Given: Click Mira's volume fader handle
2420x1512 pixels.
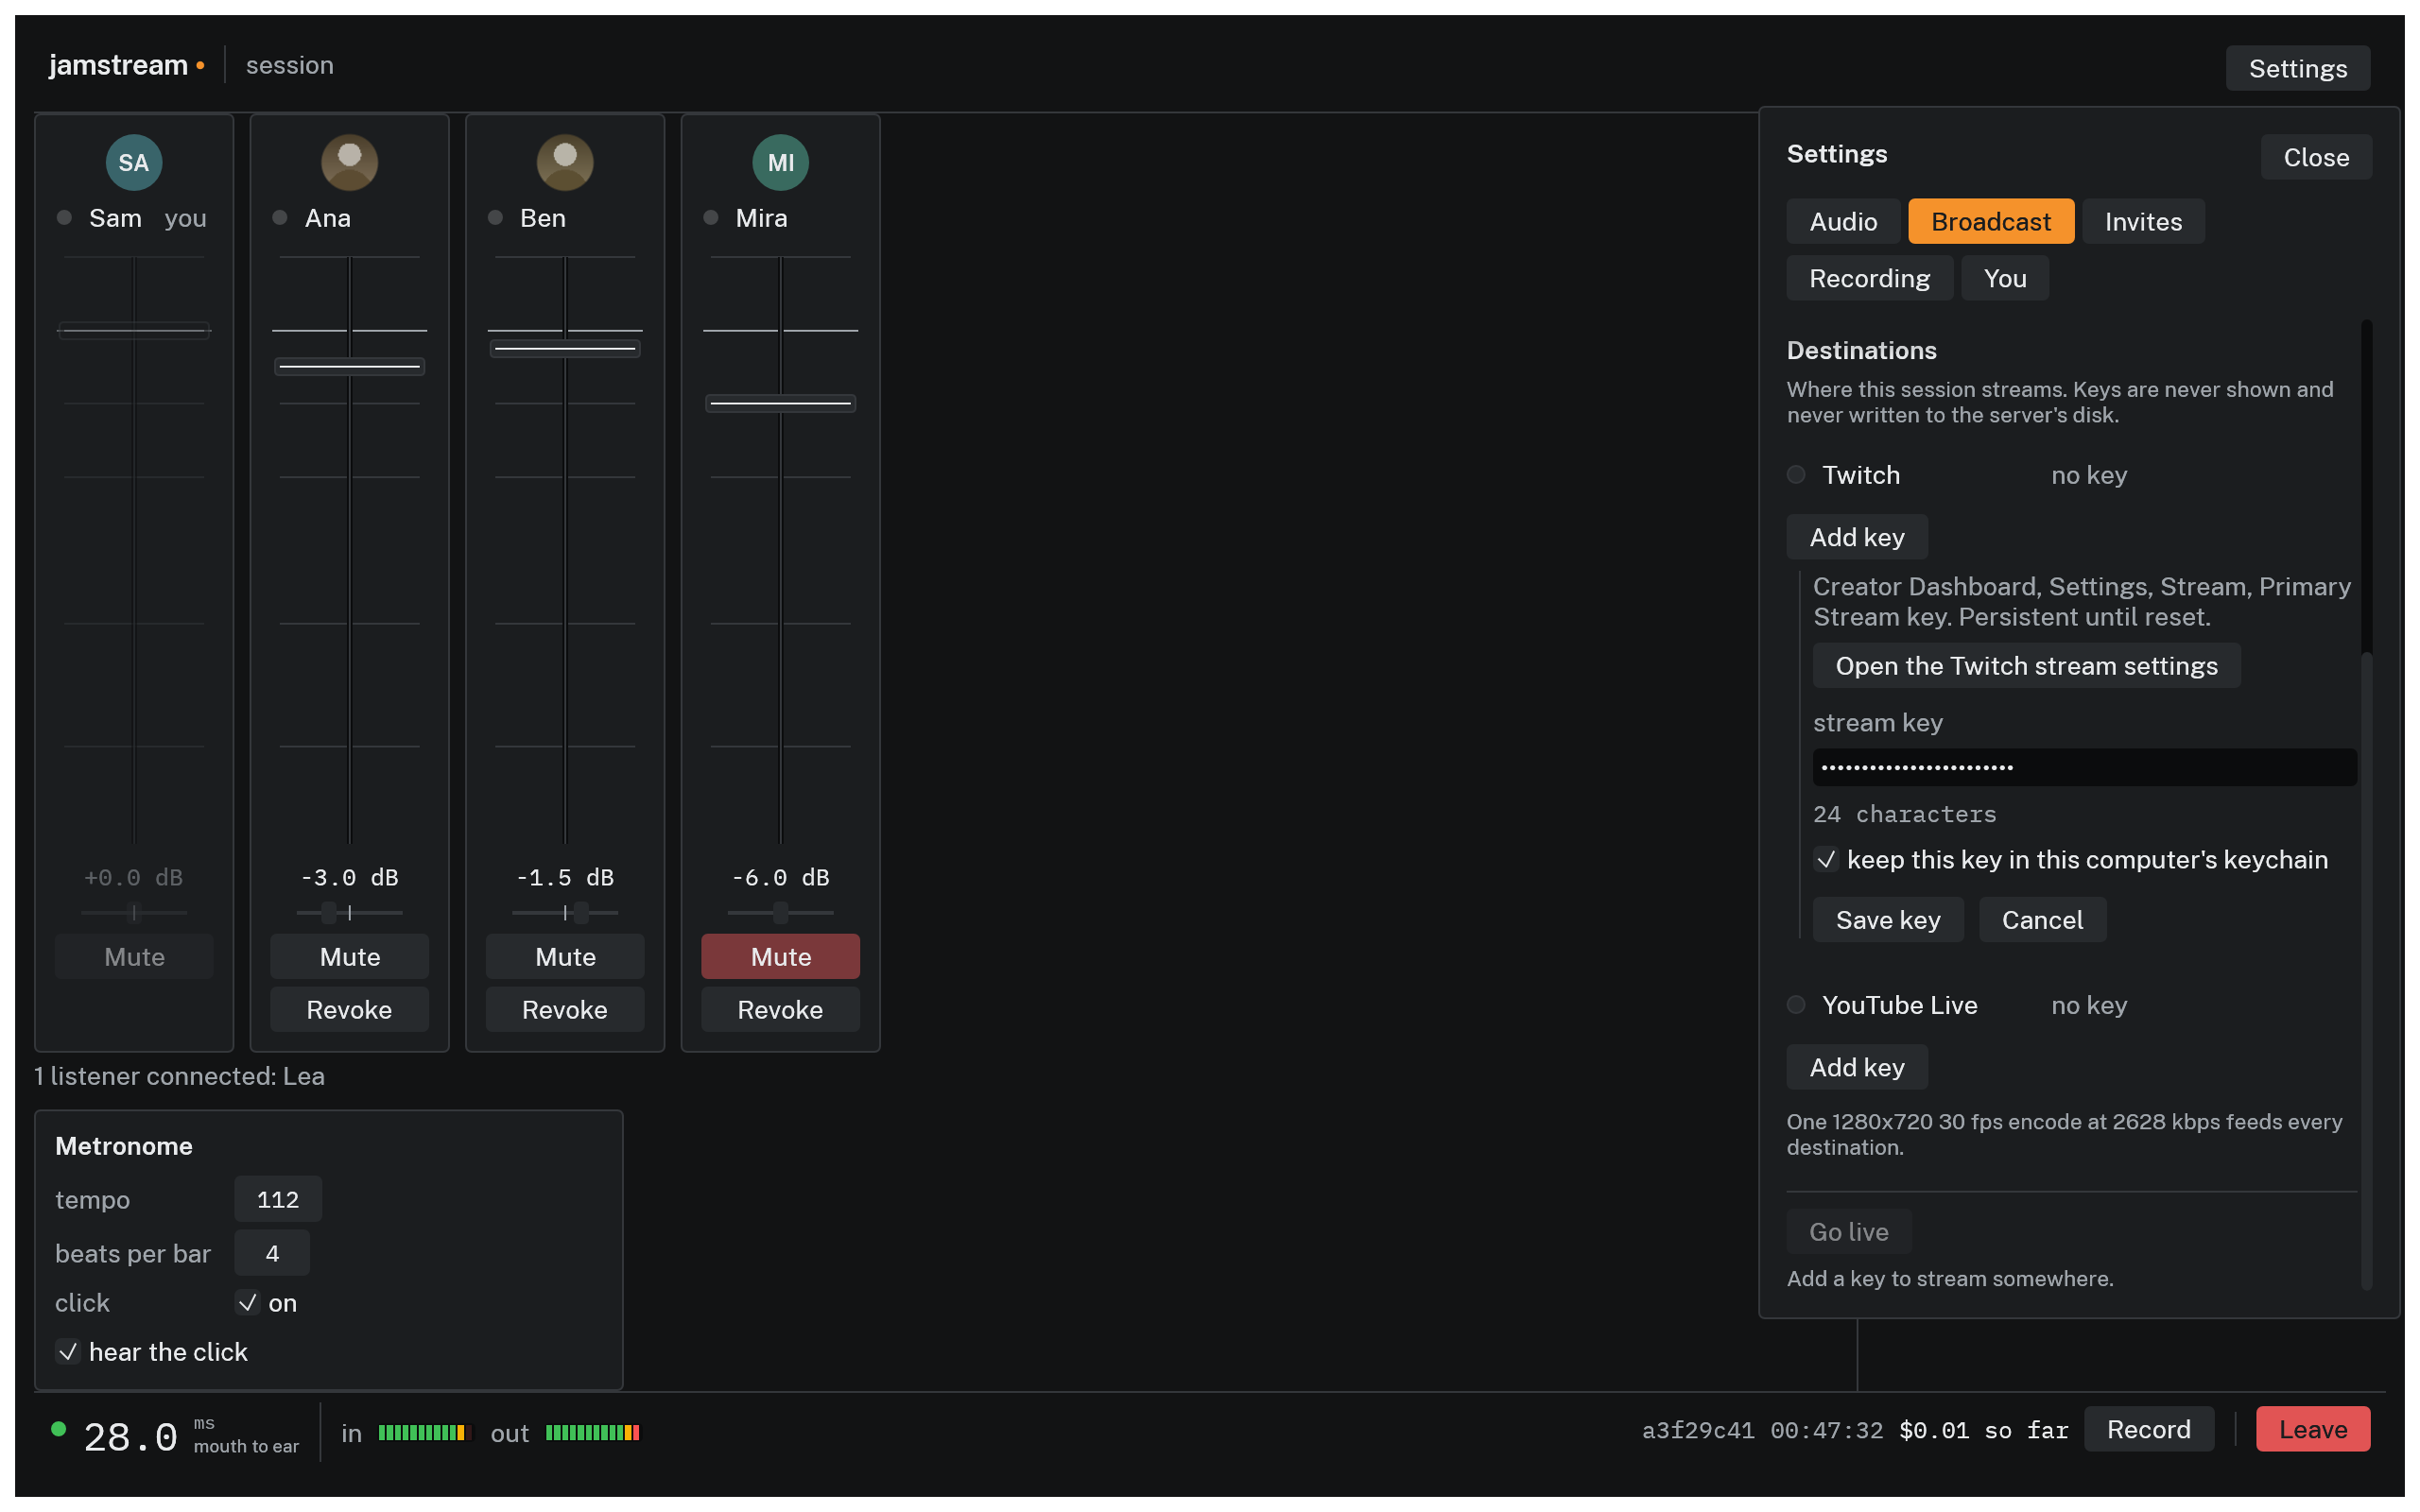Looking at the screenshot, I should click(780, 403).
